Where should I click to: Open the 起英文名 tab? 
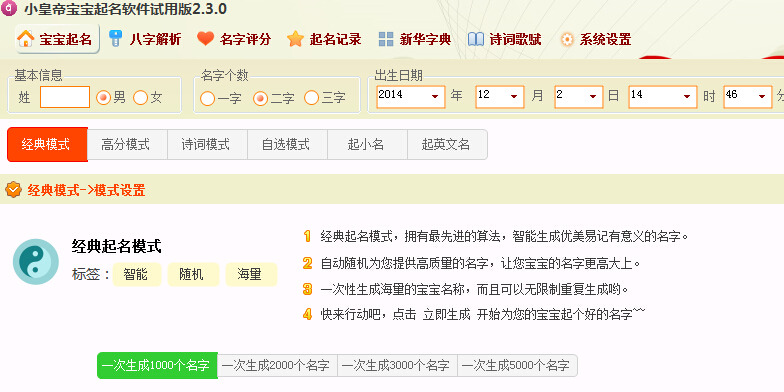tap(447, 144)
